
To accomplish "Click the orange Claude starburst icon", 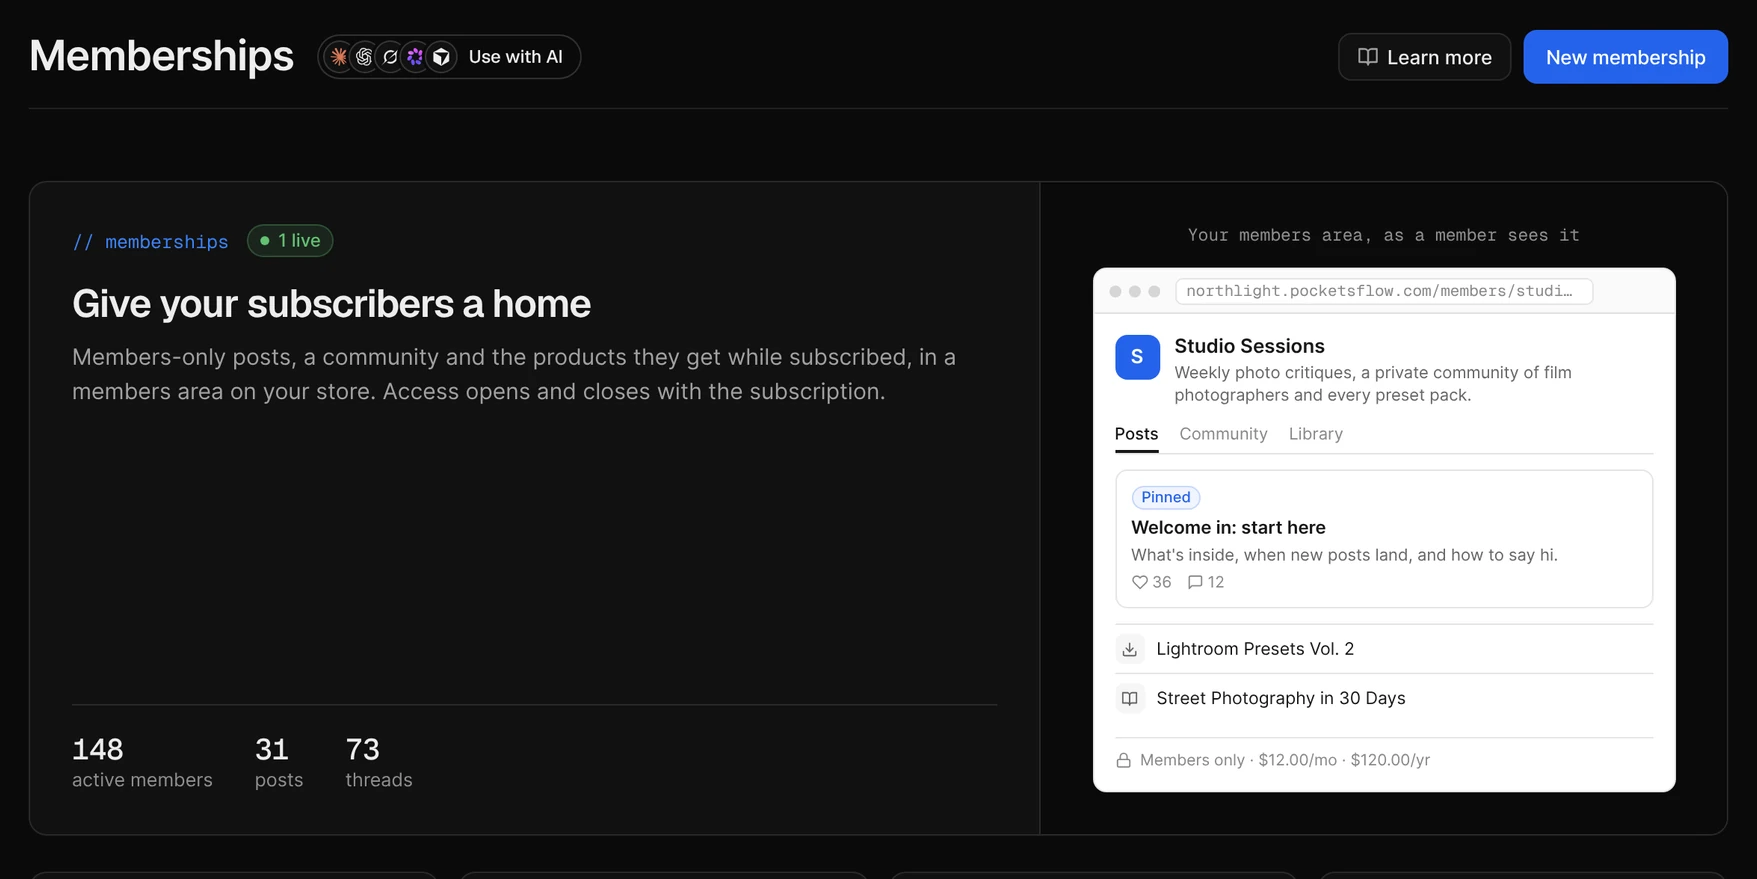I will point(339,57).
